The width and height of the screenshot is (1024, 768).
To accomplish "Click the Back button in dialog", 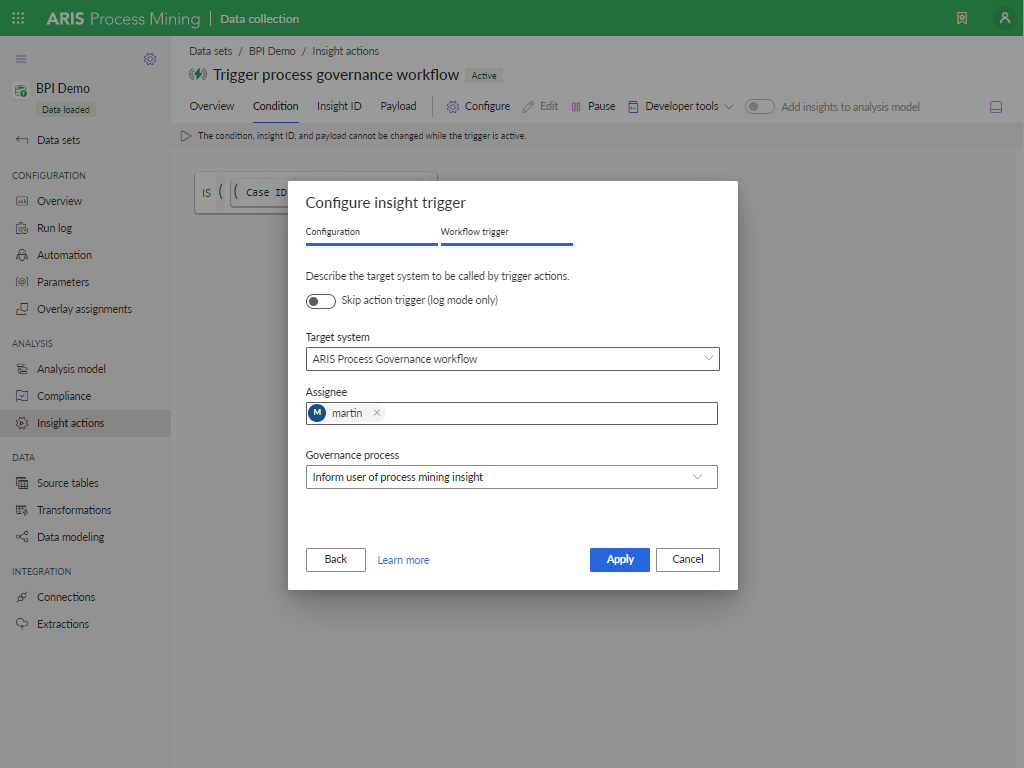I will point(336,560).
